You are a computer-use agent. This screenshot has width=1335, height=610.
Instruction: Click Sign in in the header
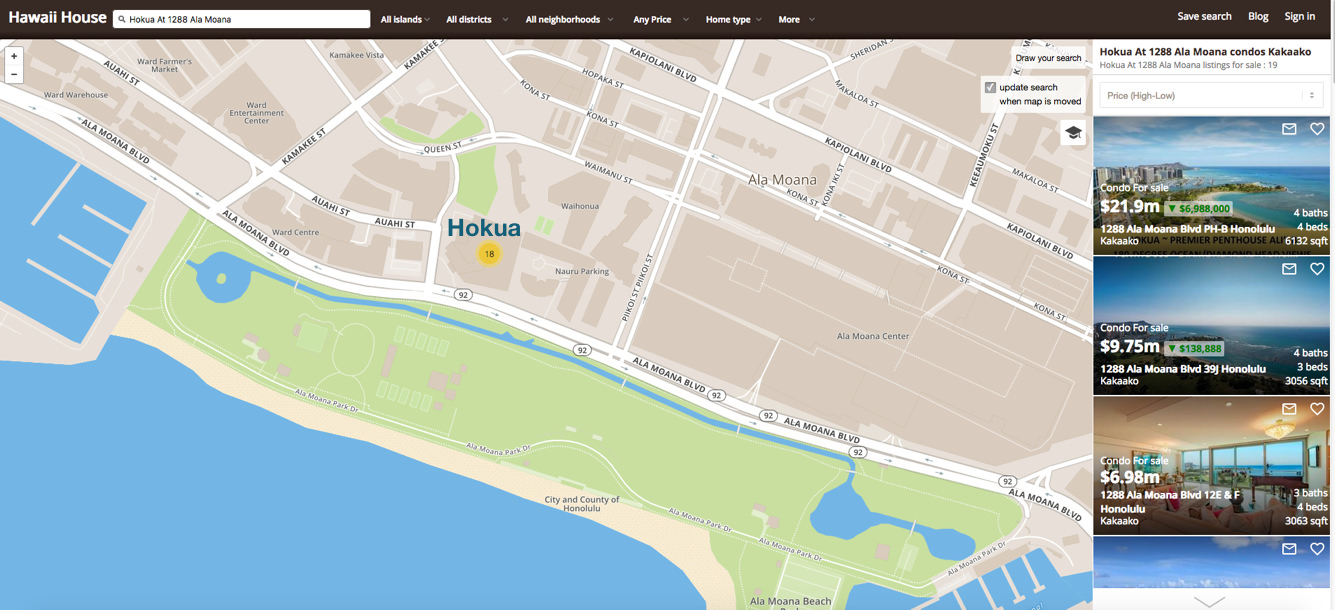(x=1299, y=16)
